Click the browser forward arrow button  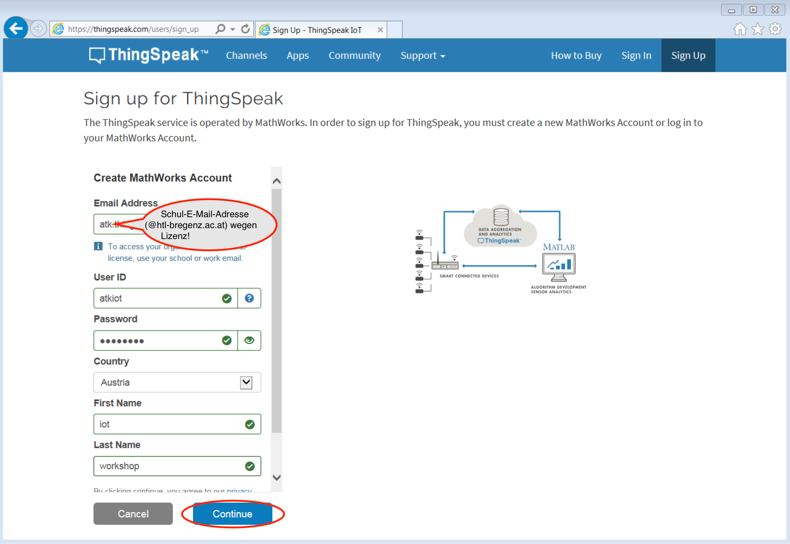coord(38,29)
